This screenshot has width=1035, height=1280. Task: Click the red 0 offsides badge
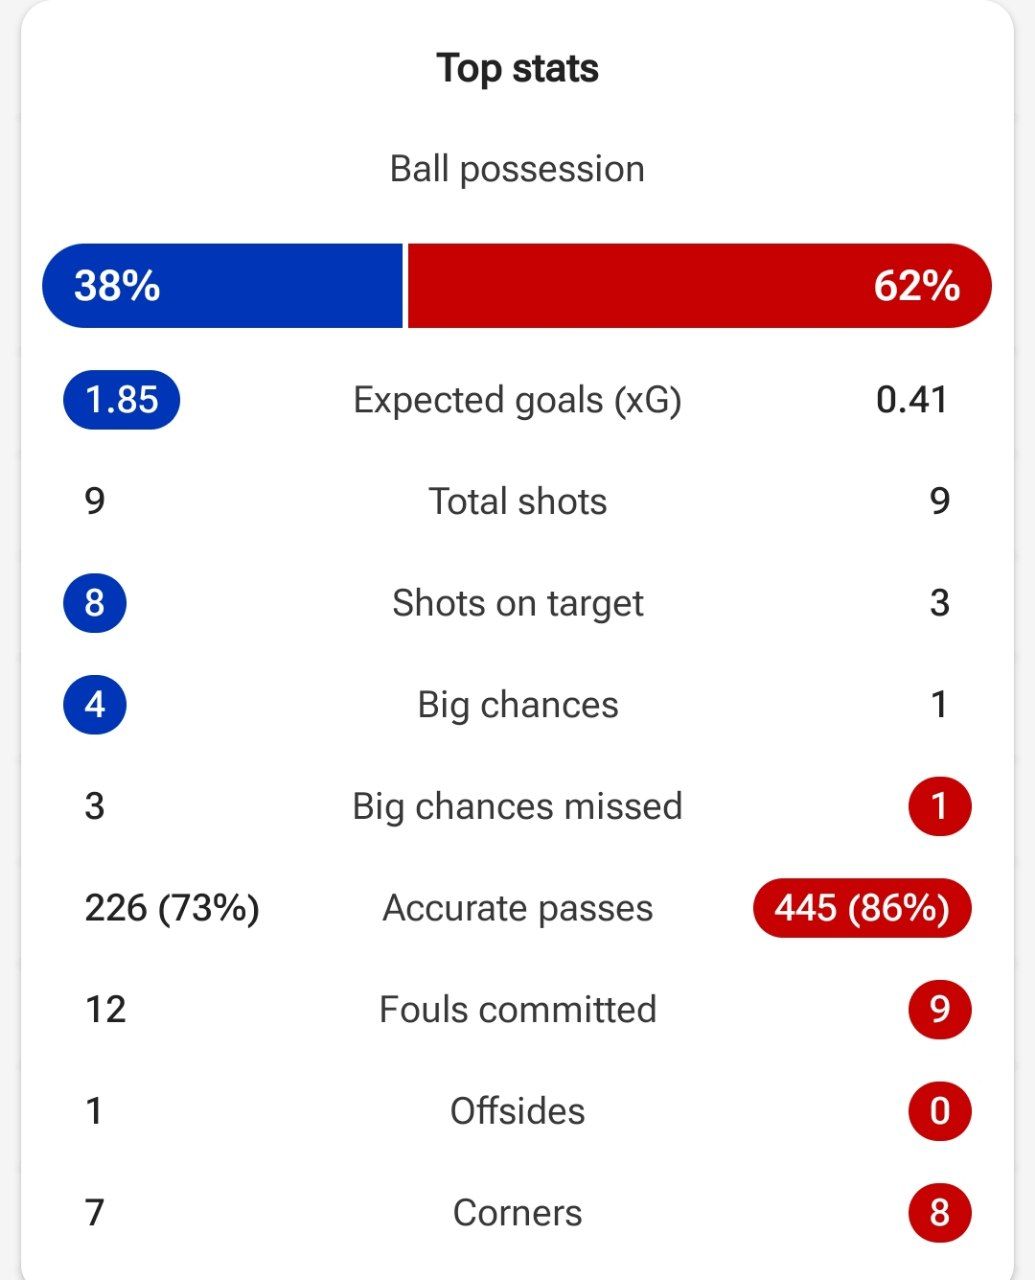click(x=939, y=1111)
